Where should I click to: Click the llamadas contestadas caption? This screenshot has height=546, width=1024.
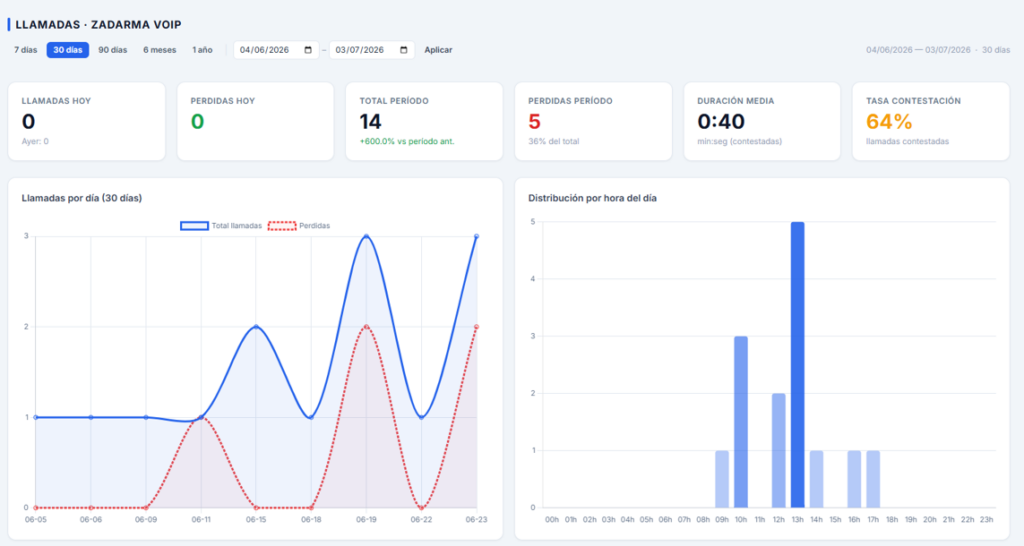click(907, 141)
